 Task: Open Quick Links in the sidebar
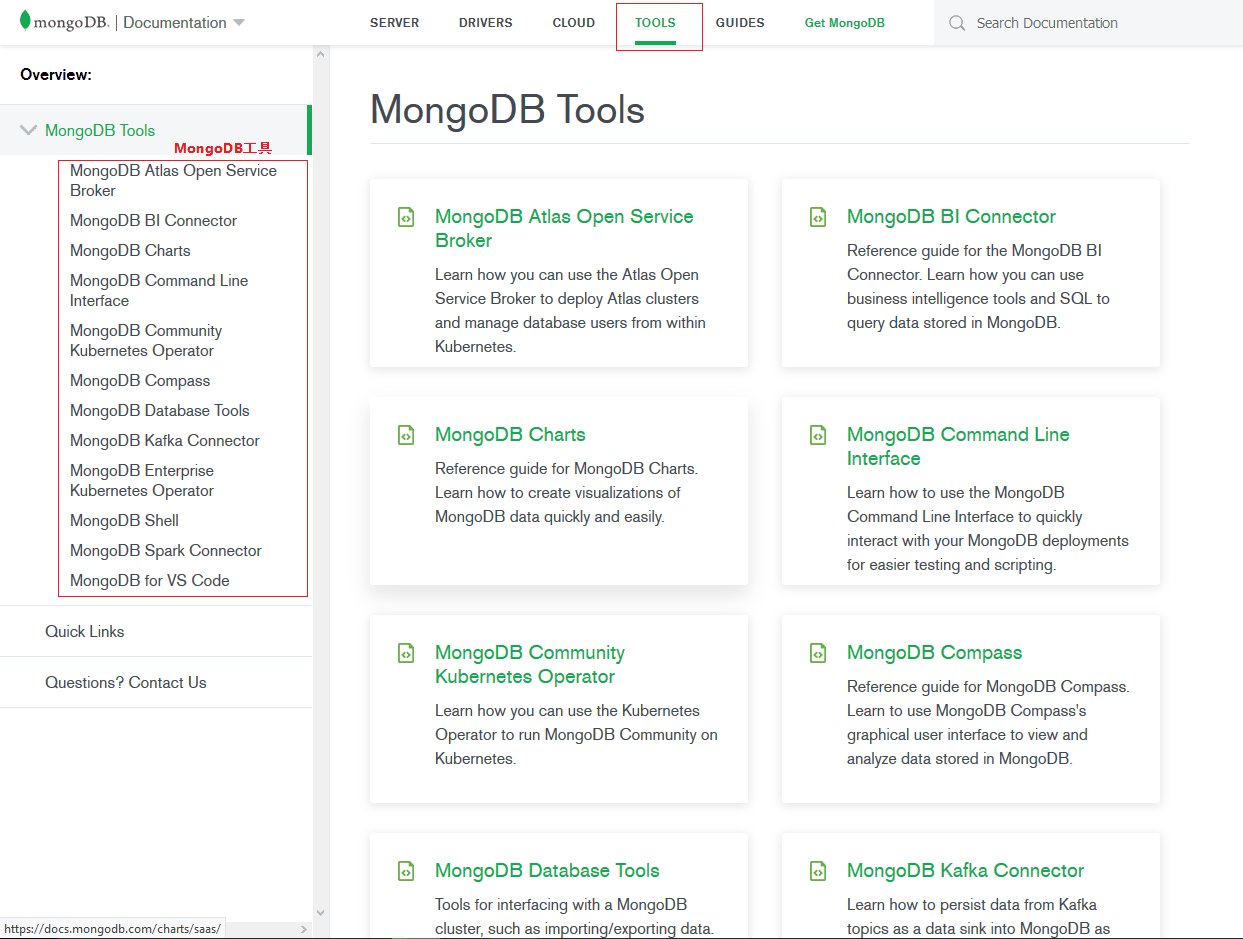(85, 631)
